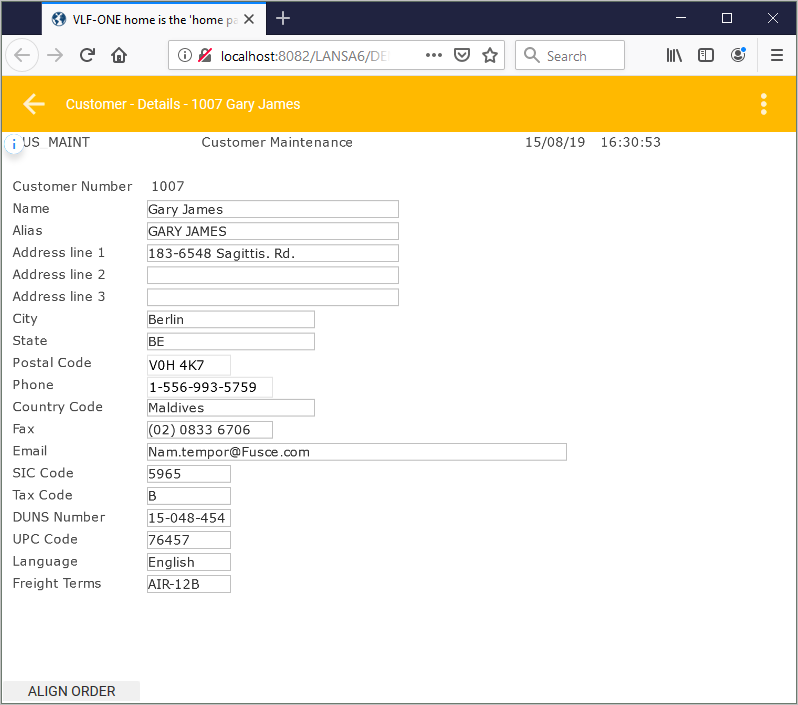Click the back arrow in the yellow header
Image resolution: width=798 pixels, height=705 pixels.
tap(34, 104)
